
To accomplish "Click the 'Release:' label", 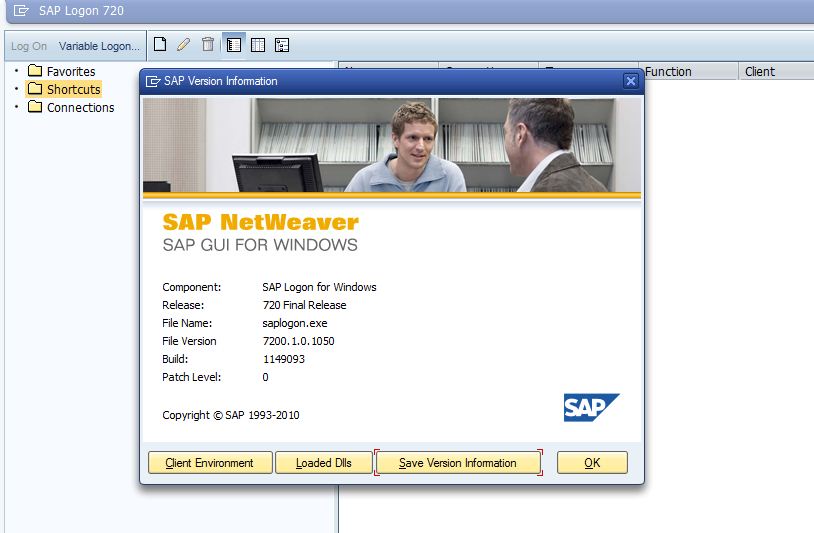I will (183, 305).
